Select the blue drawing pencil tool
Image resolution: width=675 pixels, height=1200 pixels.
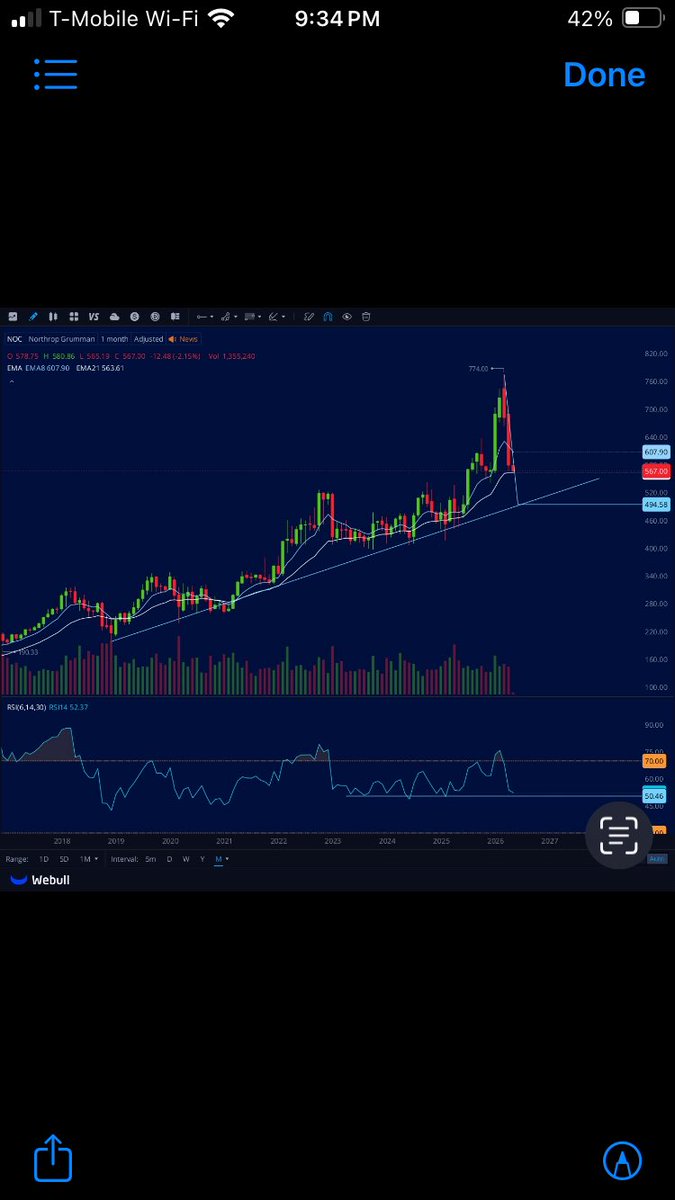pos(33,316)
